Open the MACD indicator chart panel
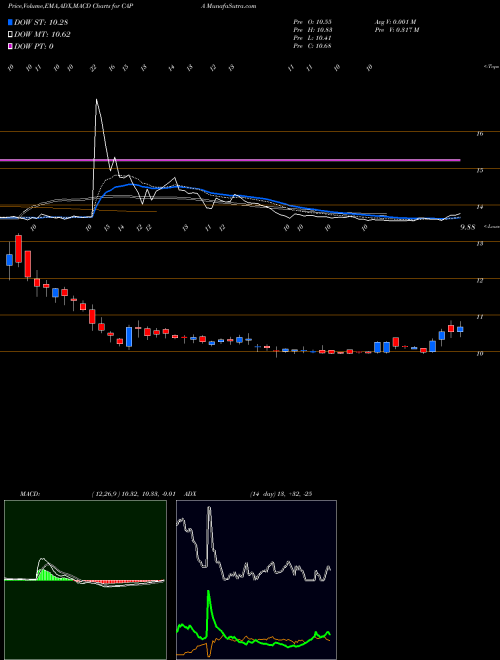The image size is (500, 660). (85, 580)
